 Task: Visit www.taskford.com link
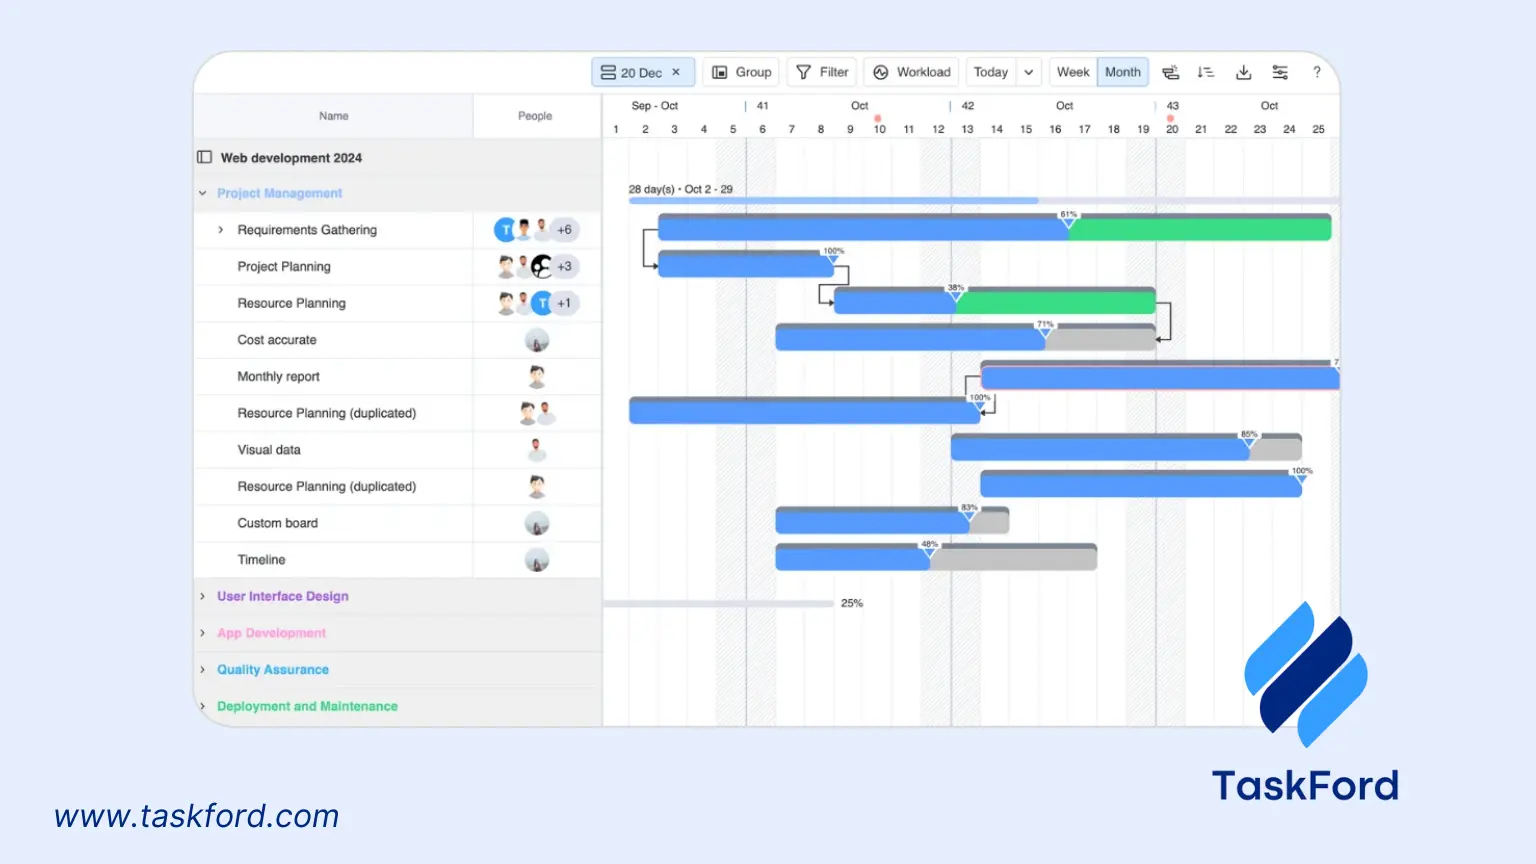tap(197, 816)
